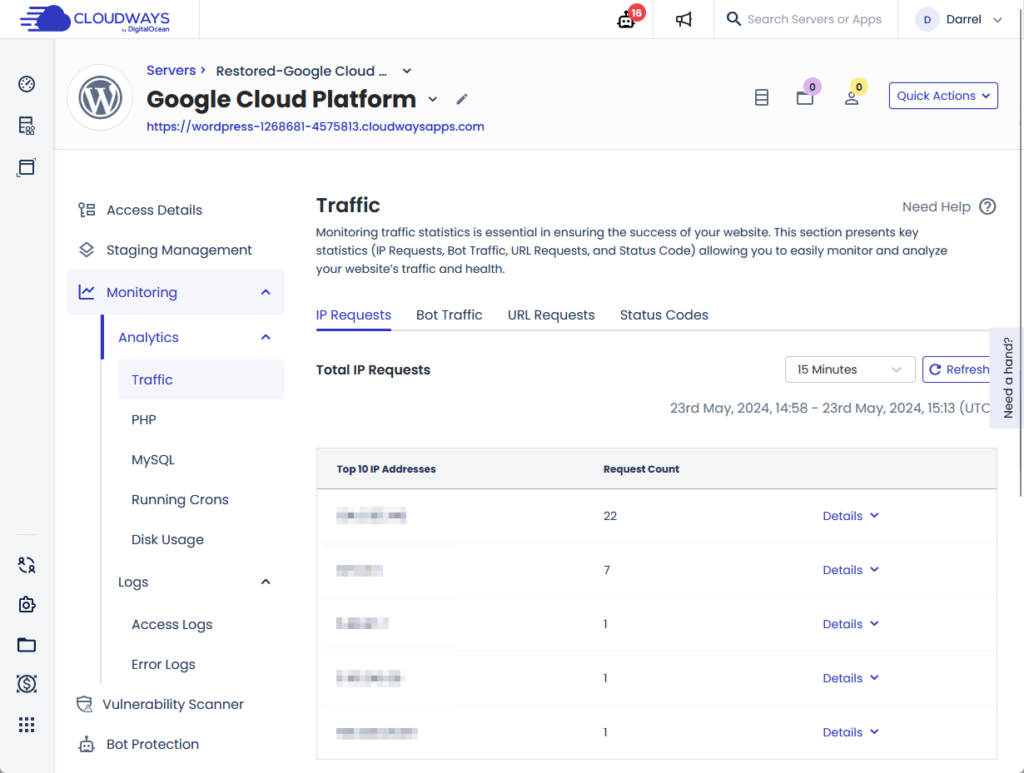1024x773 pixels.
Task: Click the Vulnerability Scanner shield icon
Action: point(84,704)
